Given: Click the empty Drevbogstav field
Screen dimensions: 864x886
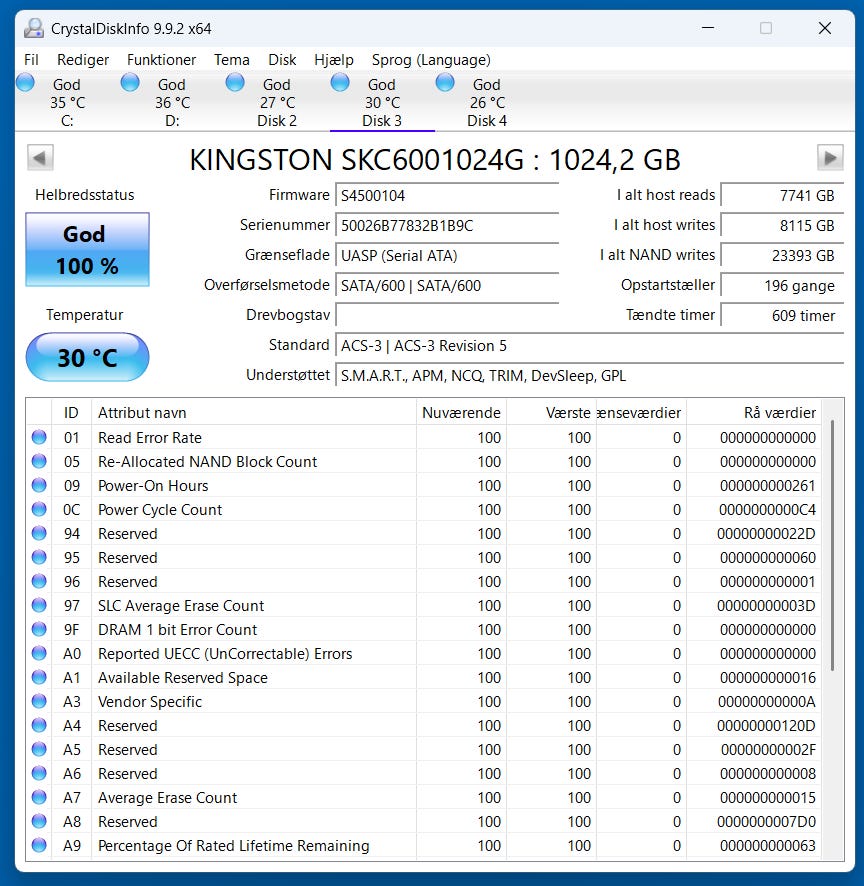Looking at the screenshot, I should click(x=447, y=315).
